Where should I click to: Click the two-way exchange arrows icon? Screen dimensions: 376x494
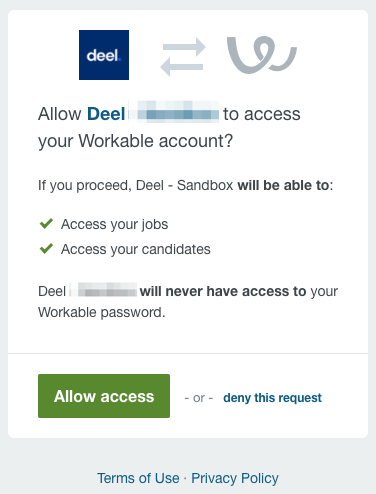(183, 57)
